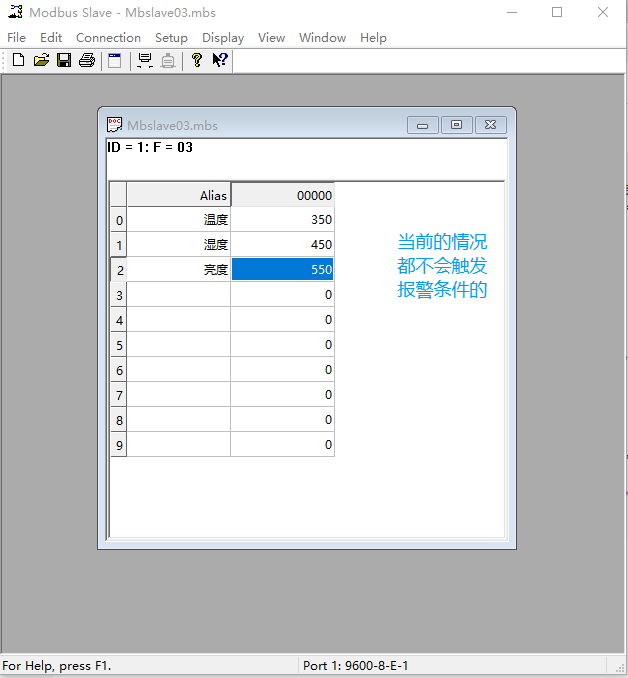Select highlighted value 550 in row 2

pyautogui.click(x=283, y=269)
